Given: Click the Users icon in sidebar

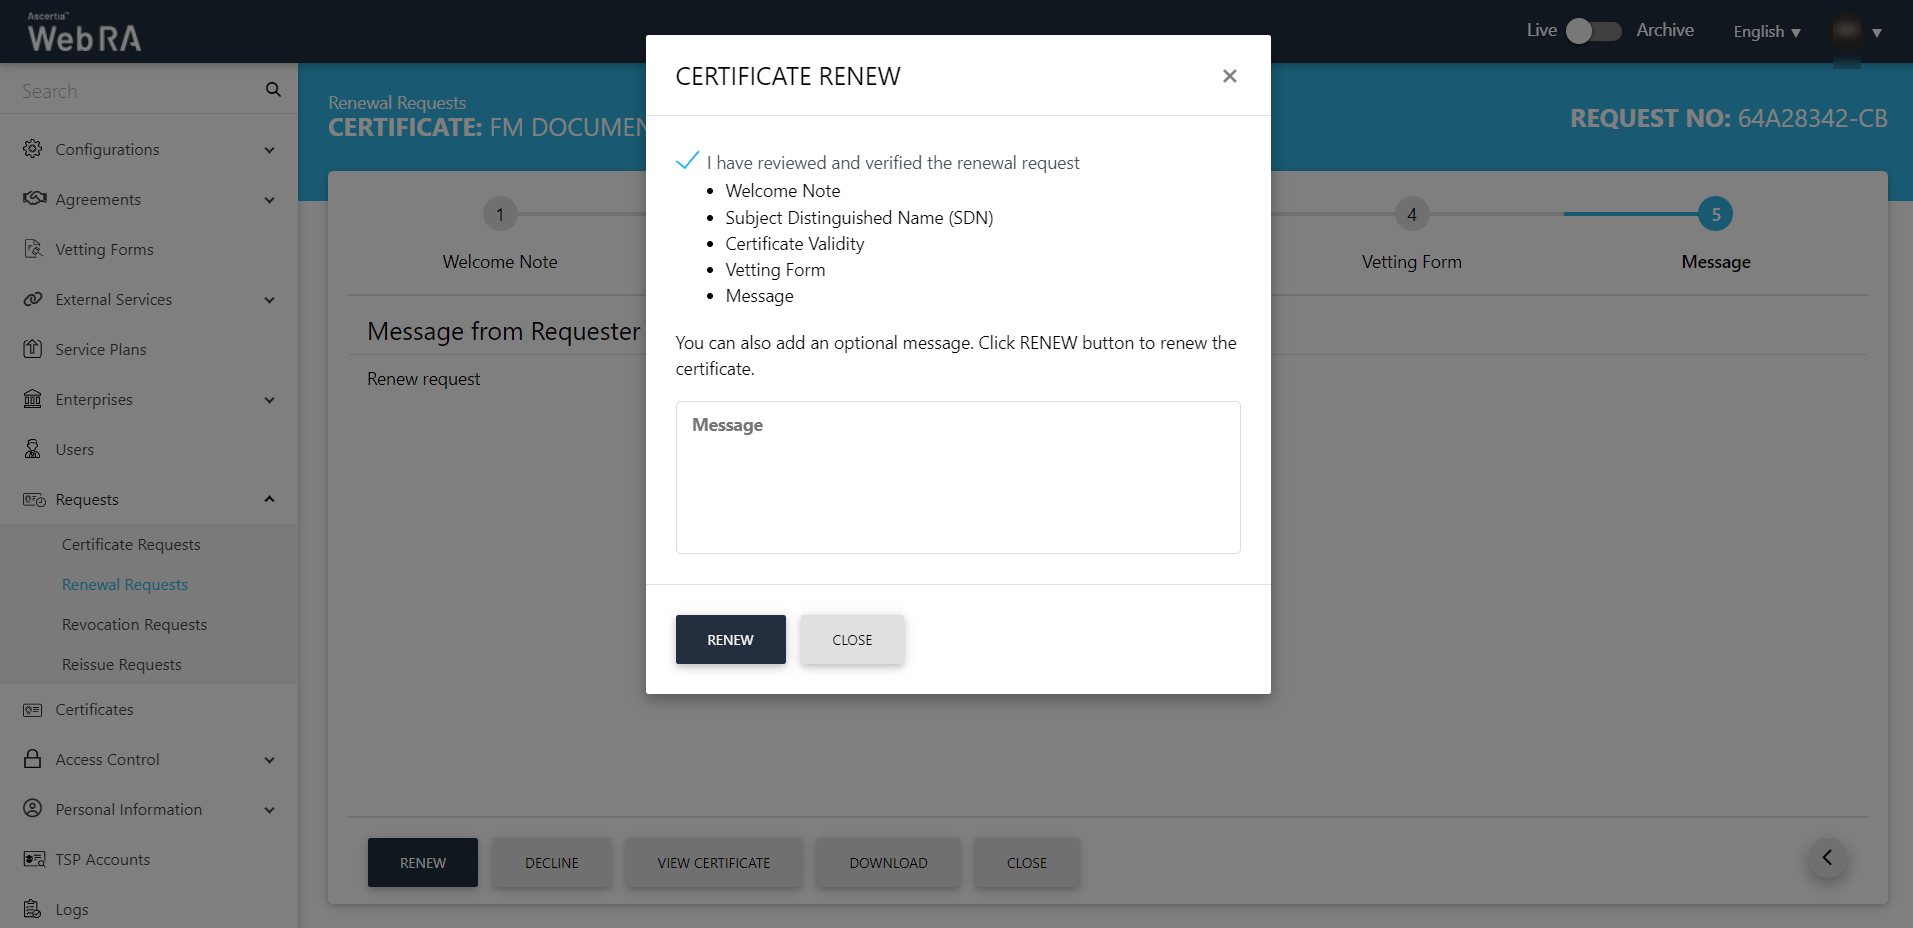Looking at the screenshot, I should click(x=33, y=449).
